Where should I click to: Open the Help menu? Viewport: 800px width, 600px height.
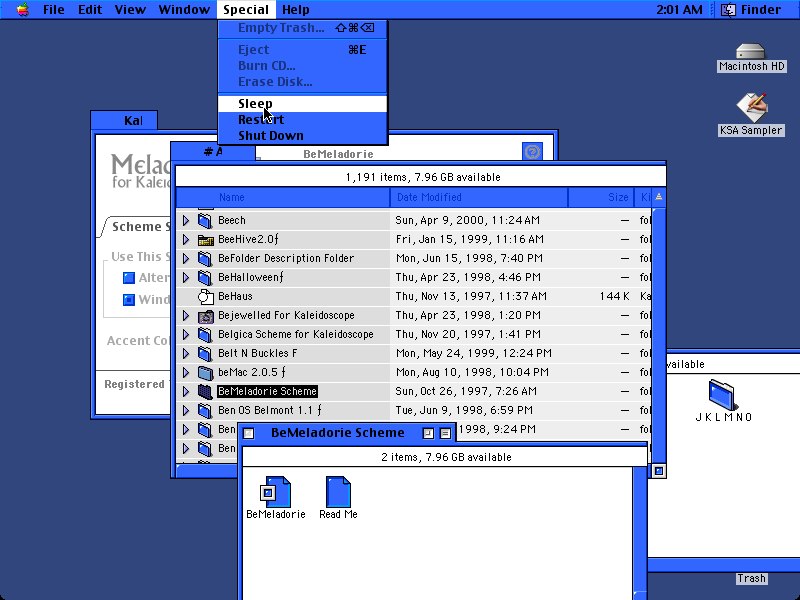pyautogui.click(x=295, y=9)
